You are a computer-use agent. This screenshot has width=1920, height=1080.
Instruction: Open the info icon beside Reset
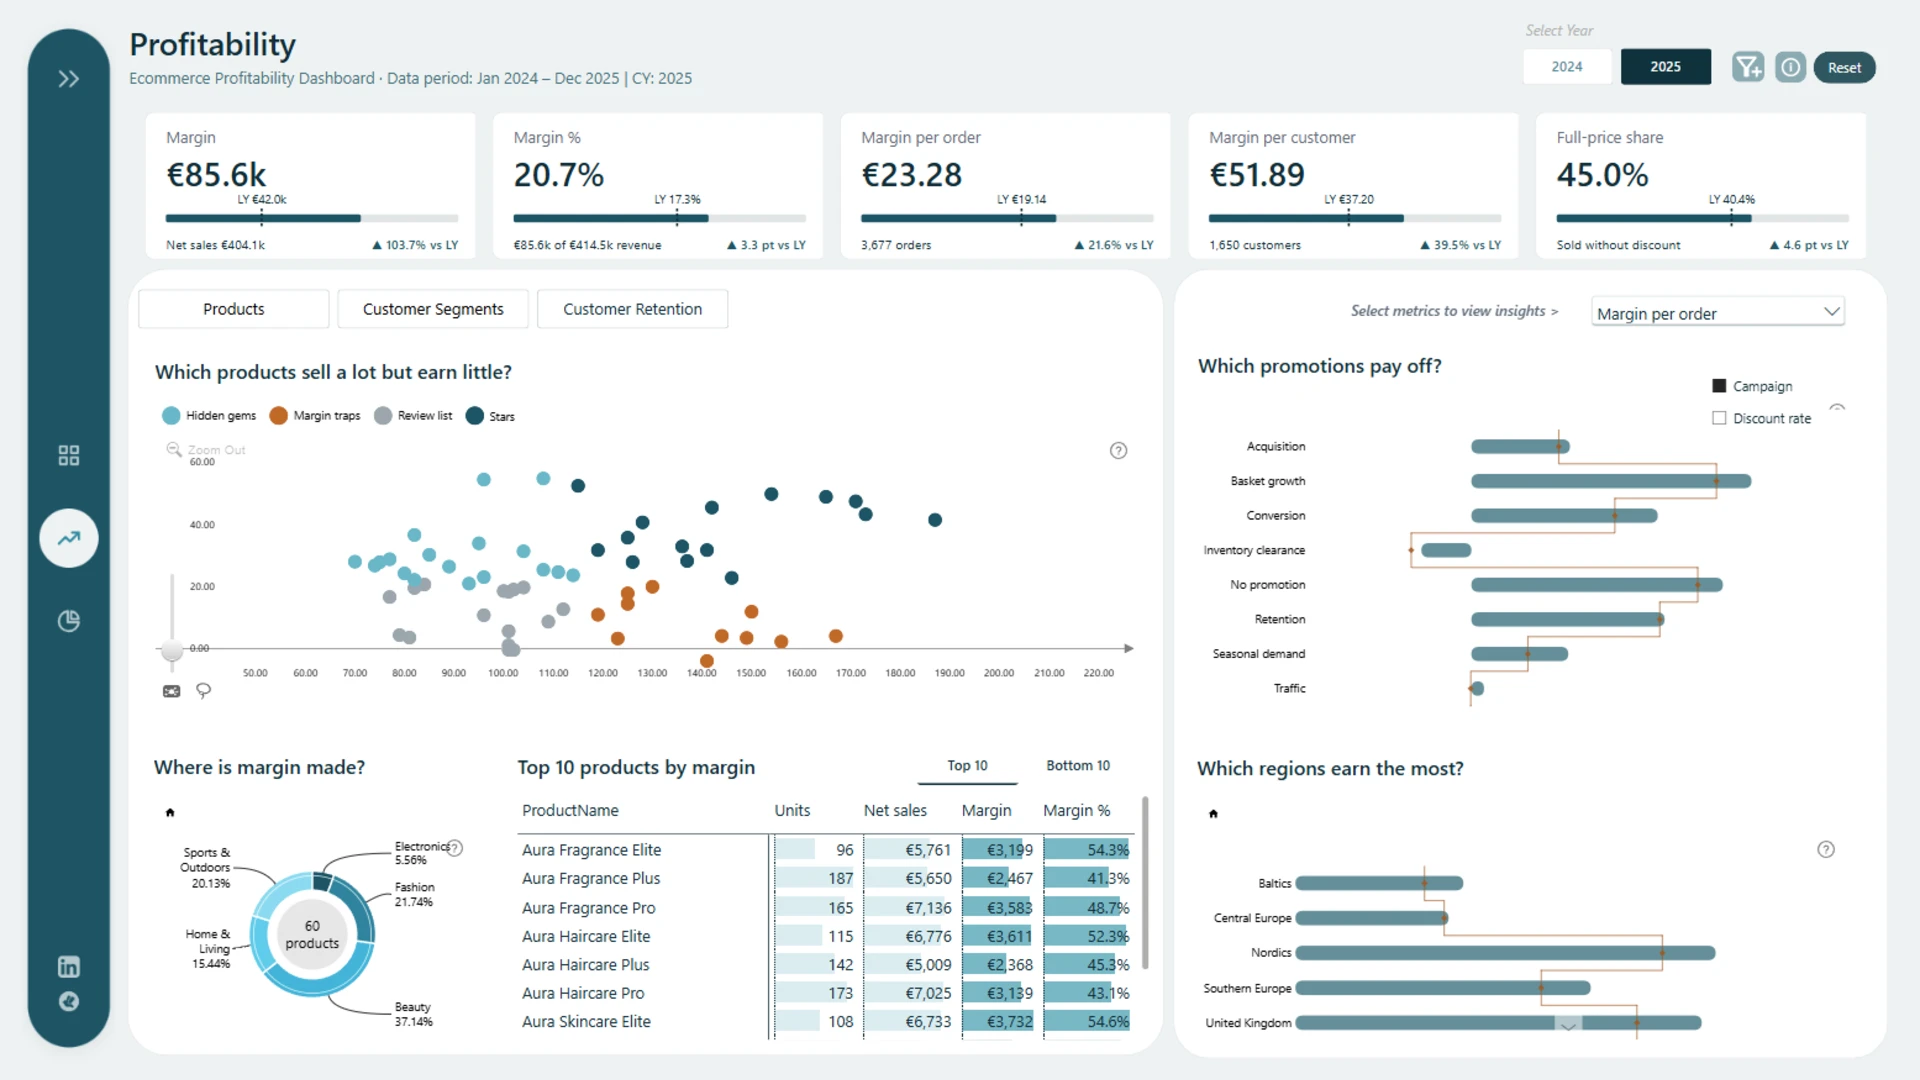[x=1790, y=67]
